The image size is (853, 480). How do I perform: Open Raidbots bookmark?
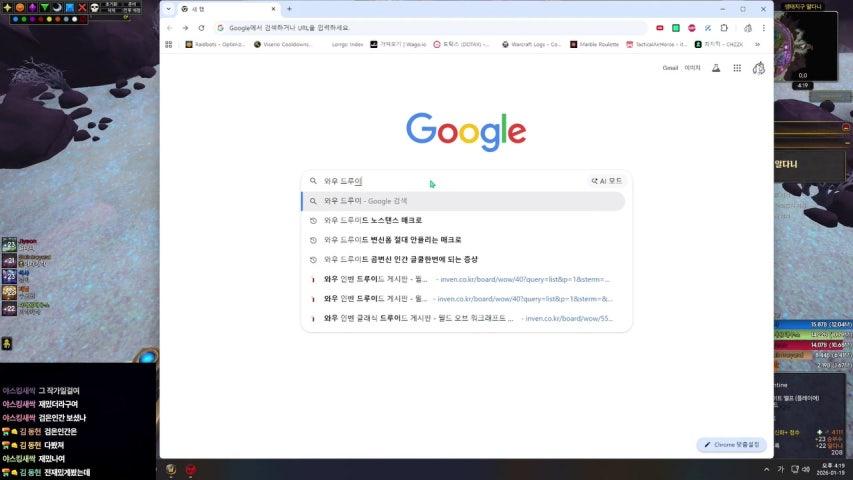[x=215, y=45]
